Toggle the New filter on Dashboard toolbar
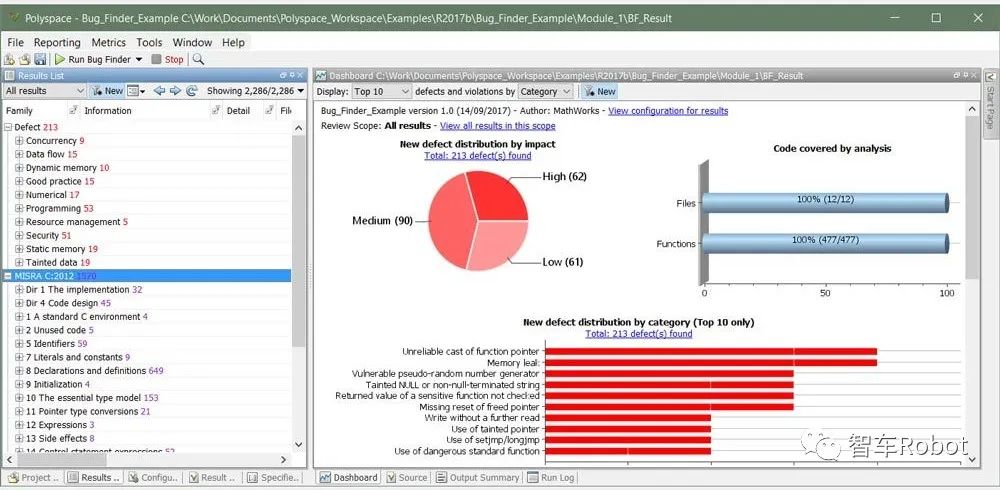The image size is (1000, 490). click(x=600, y=91)
